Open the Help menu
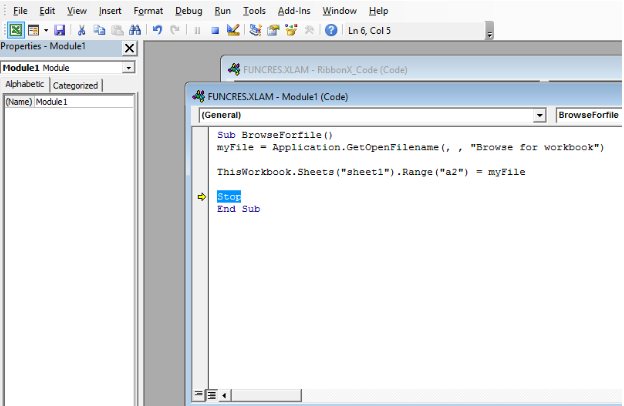The width and height of the screenshot is (624, 406). [378, 11]
